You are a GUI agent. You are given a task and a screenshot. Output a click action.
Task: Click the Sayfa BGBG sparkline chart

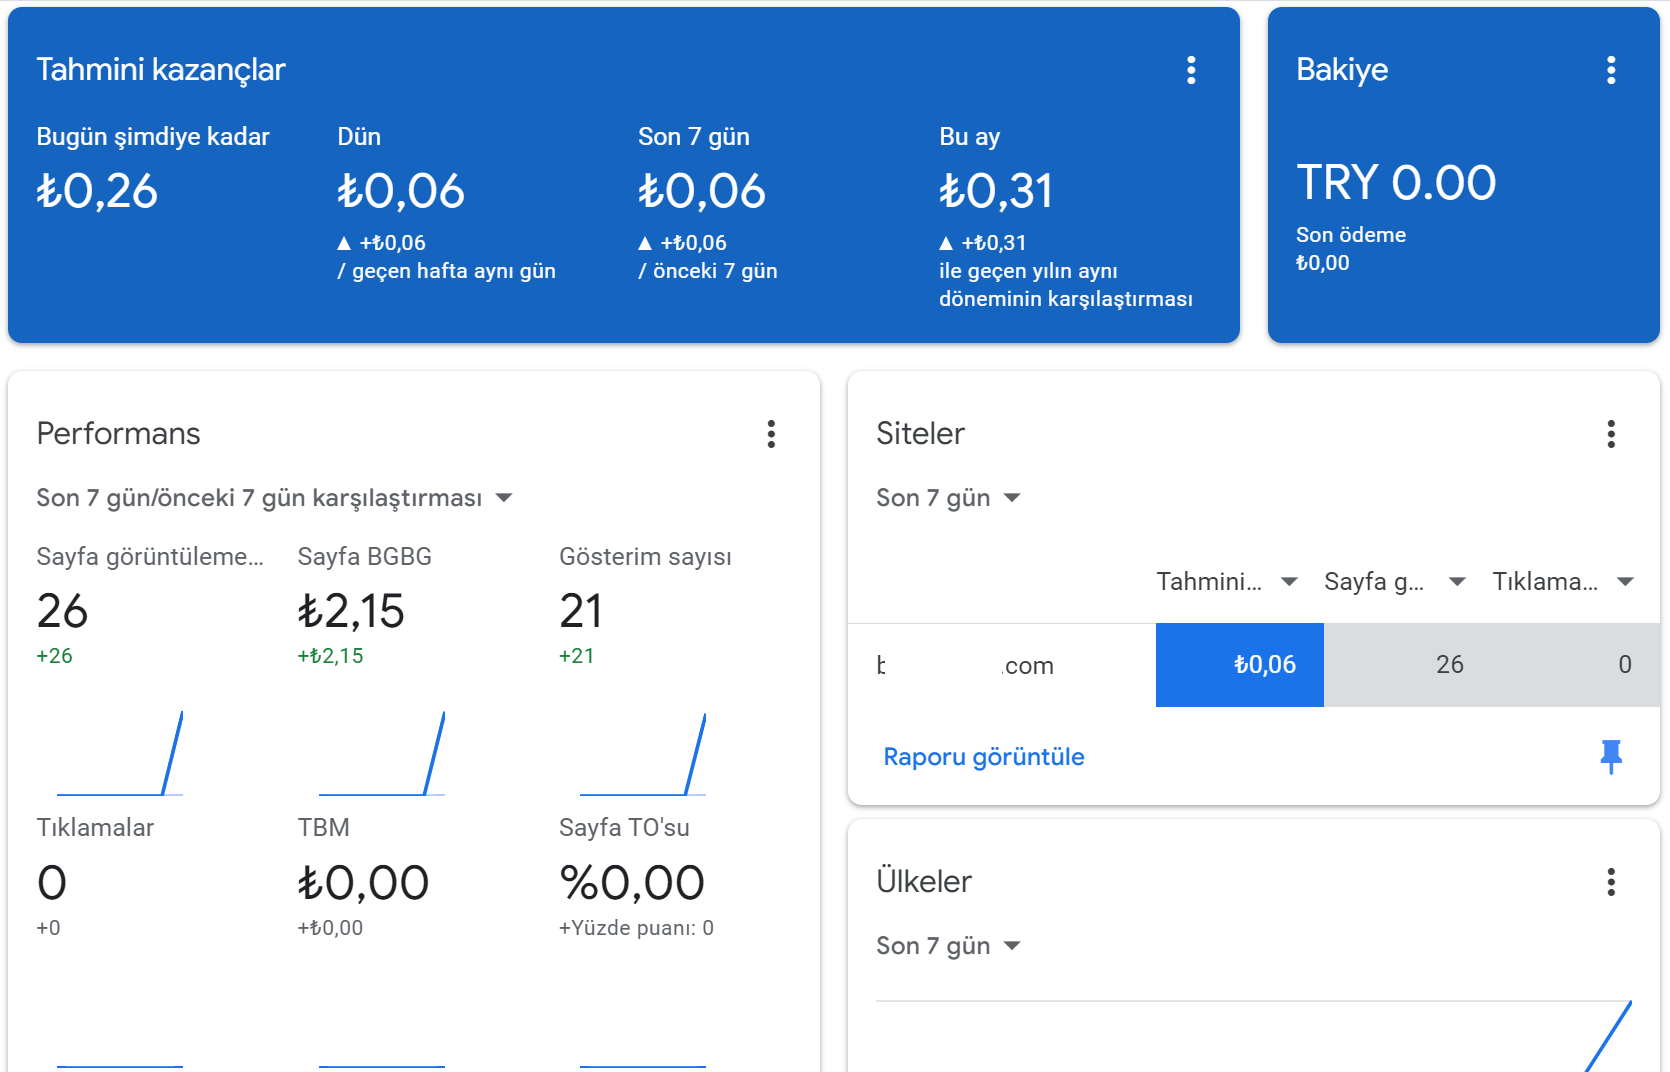(x=381, y=753)
